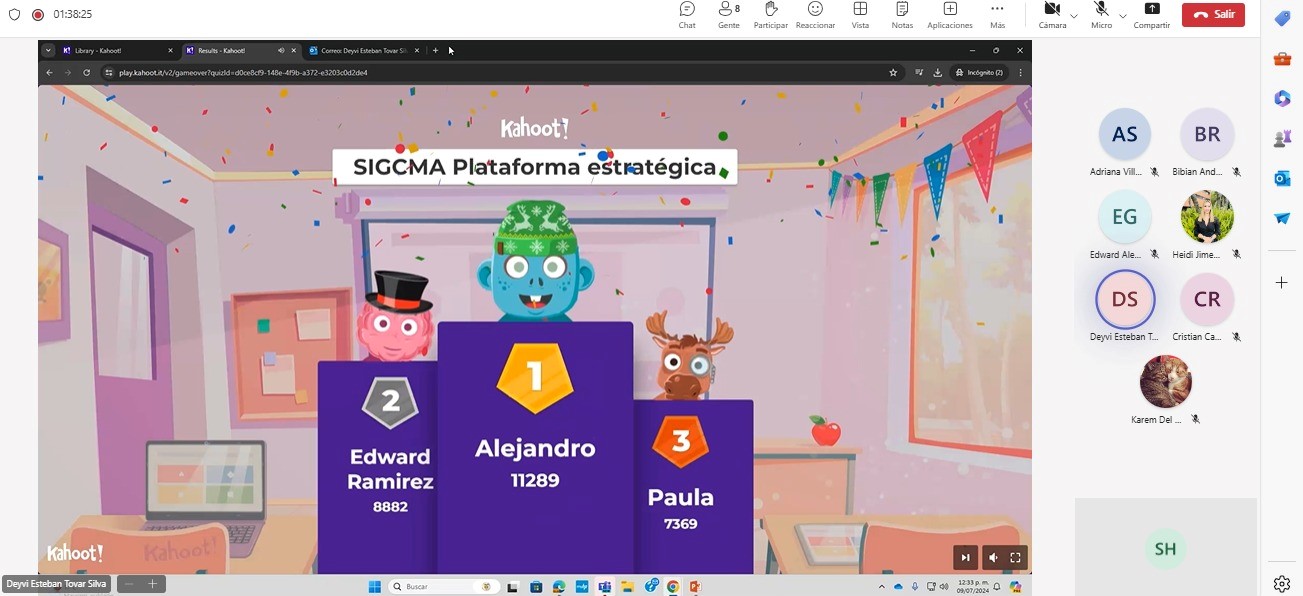1303x596 pixels.
Task: Open the Chrome three-dot menu
Action: point(1020,72)
